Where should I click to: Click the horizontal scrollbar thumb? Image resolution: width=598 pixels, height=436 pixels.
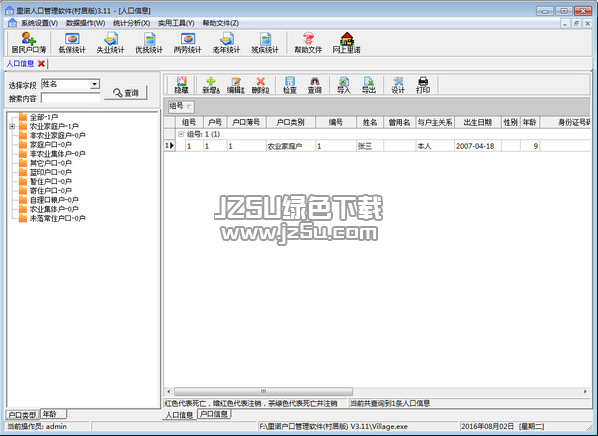click(264, 391)
